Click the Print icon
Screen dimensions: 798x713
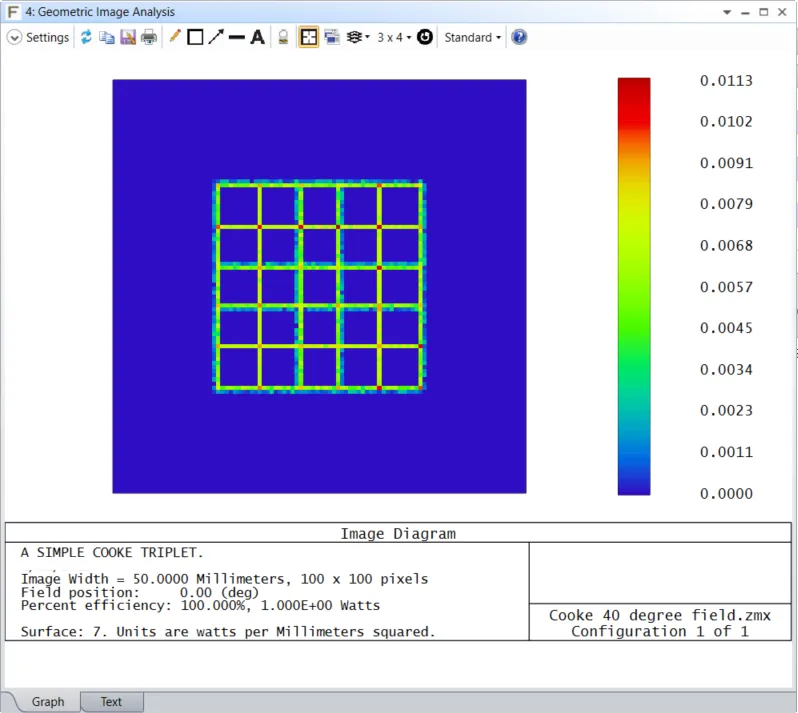click(149, 37)
